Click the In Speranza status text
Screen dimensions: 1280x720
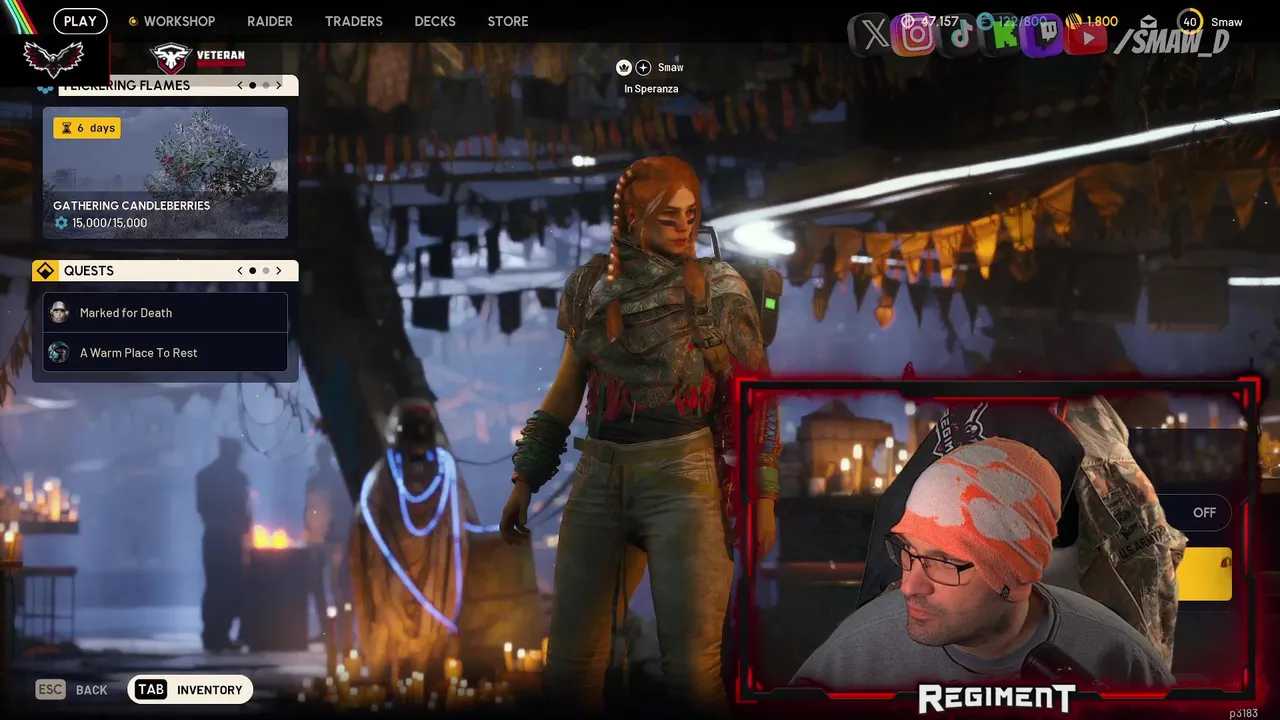(651, 89)
